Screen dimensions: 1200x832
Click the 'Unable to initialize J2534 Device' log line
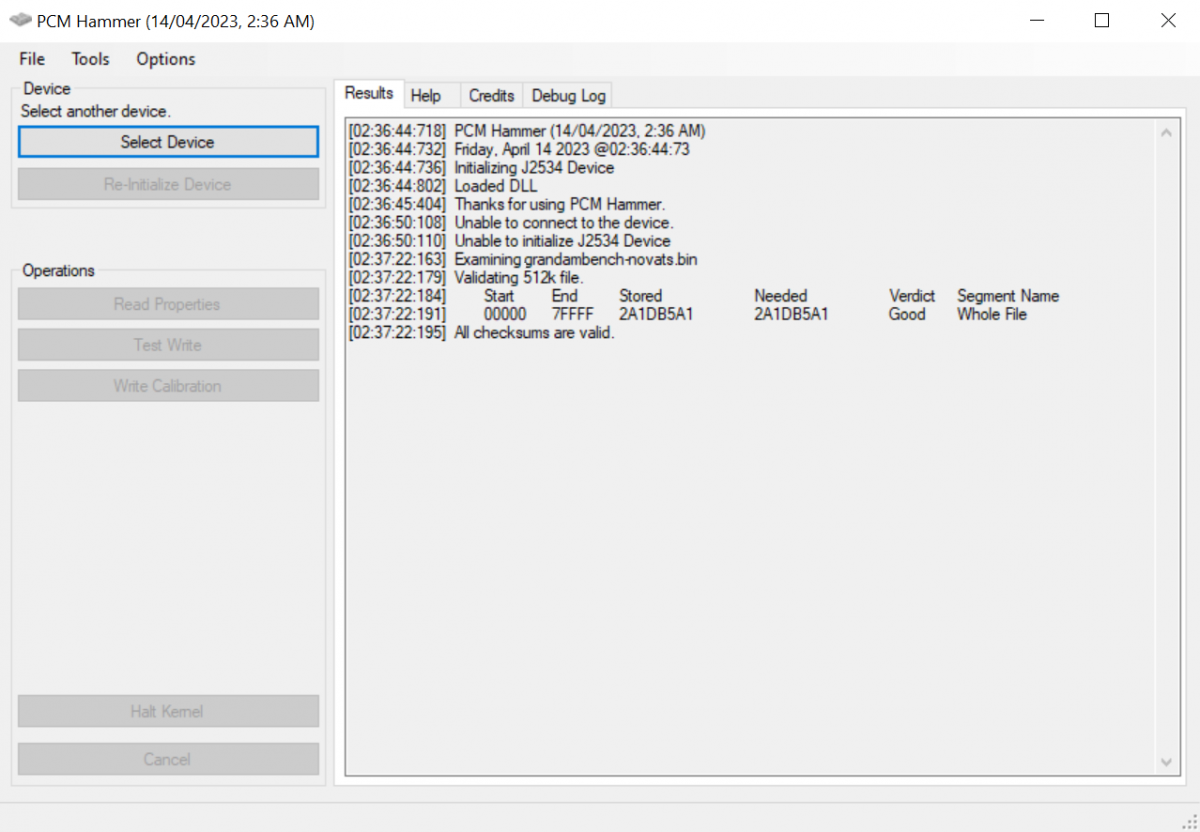click(x=509, y=241)
